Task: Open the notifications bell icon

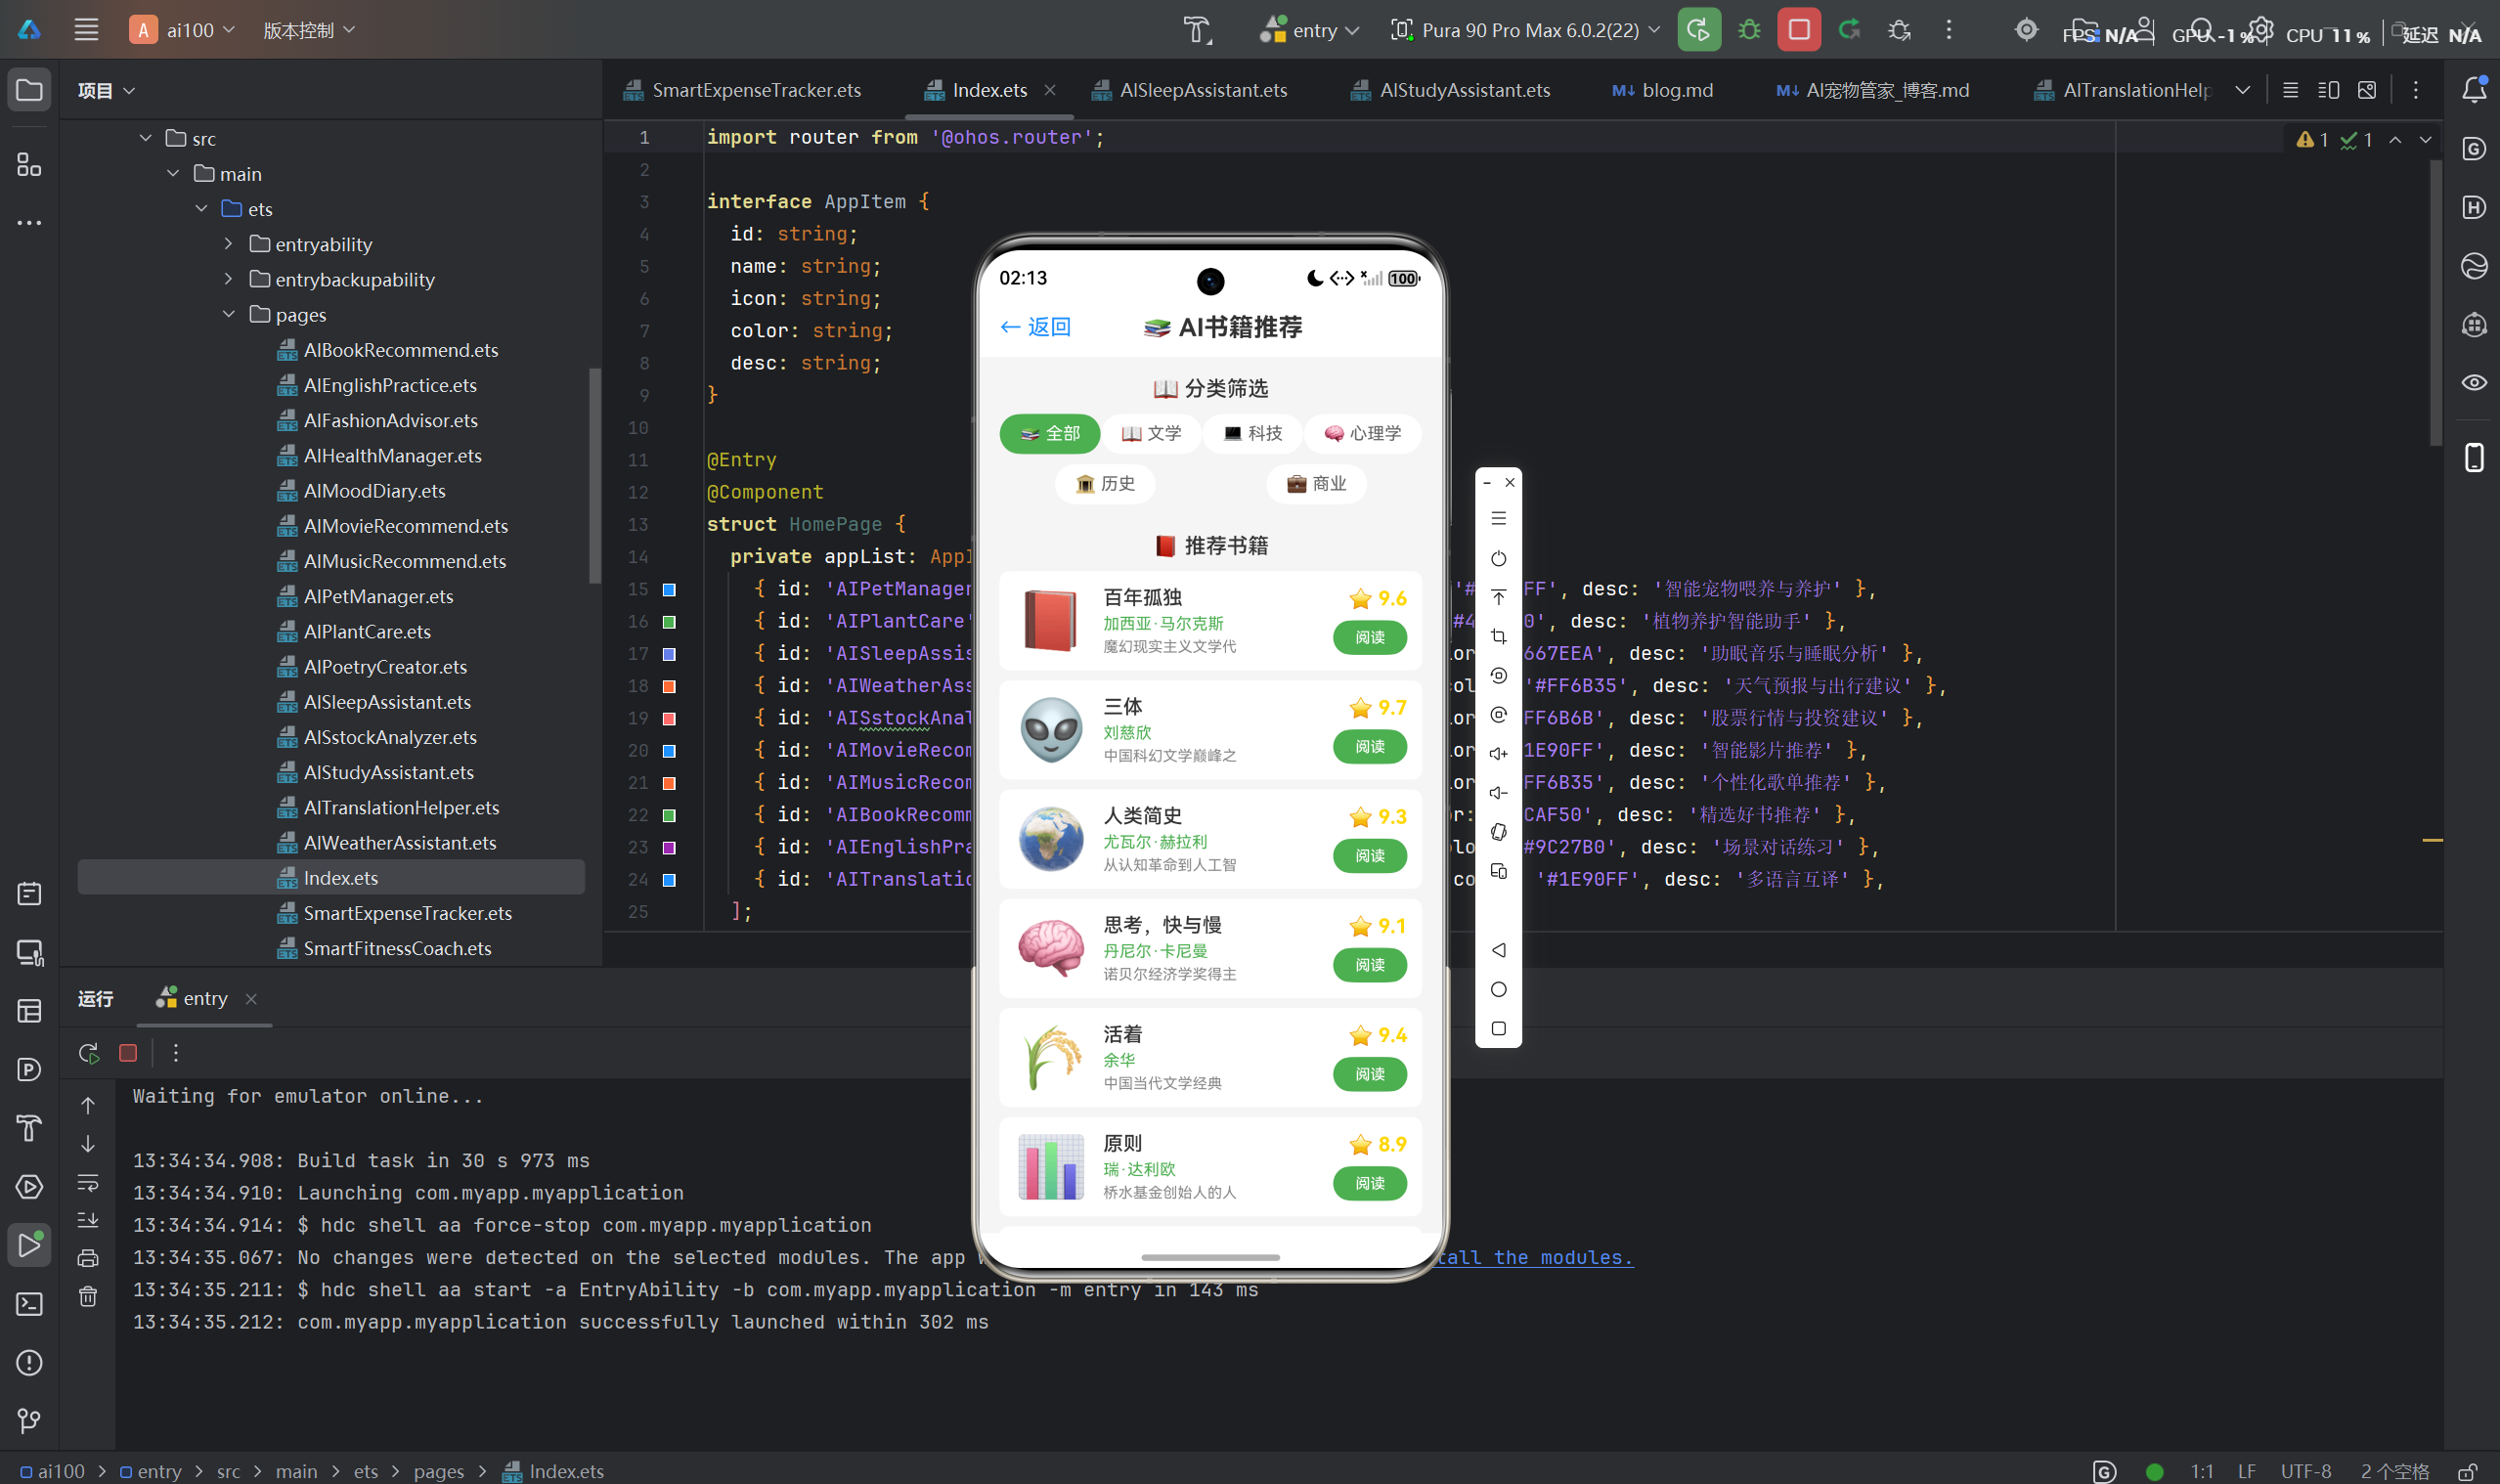Action: (2474, 90)
